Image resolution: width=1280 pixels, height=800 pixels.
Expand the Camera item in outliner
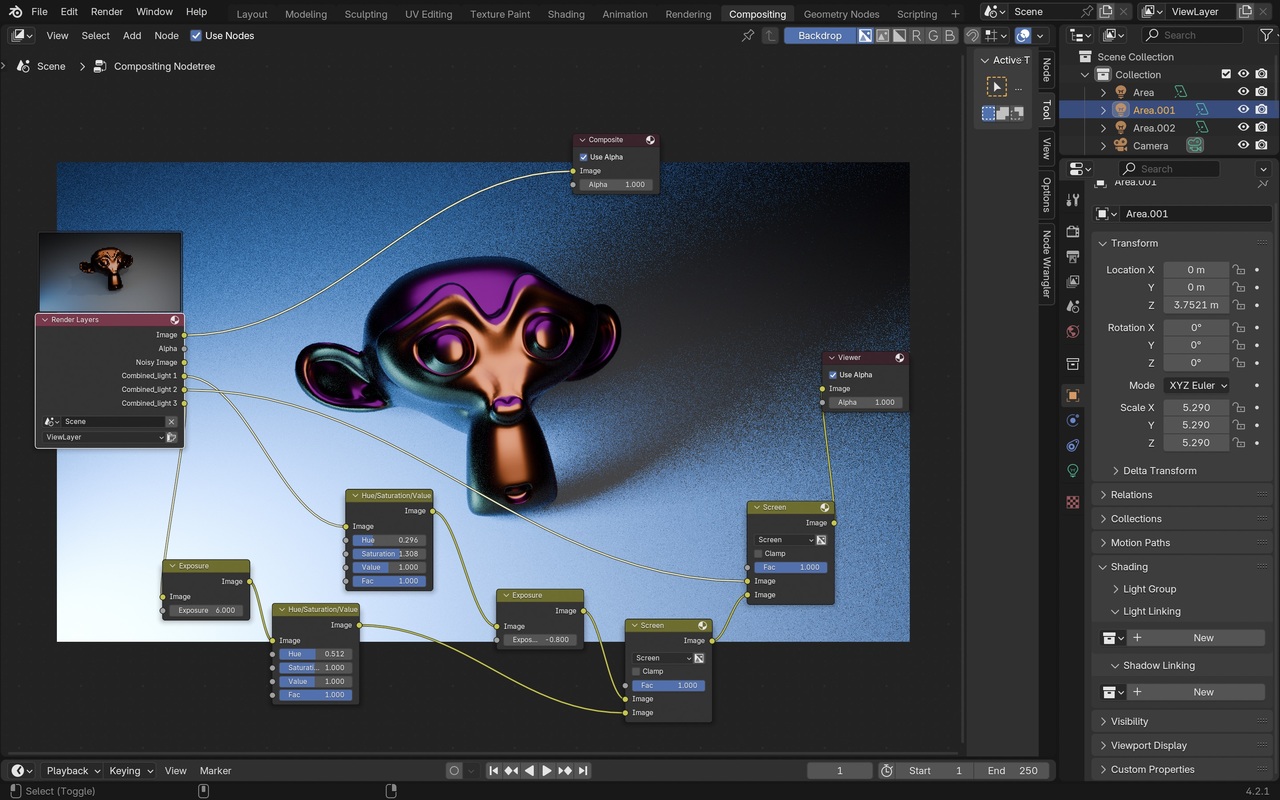click(x=1104, y=146)
